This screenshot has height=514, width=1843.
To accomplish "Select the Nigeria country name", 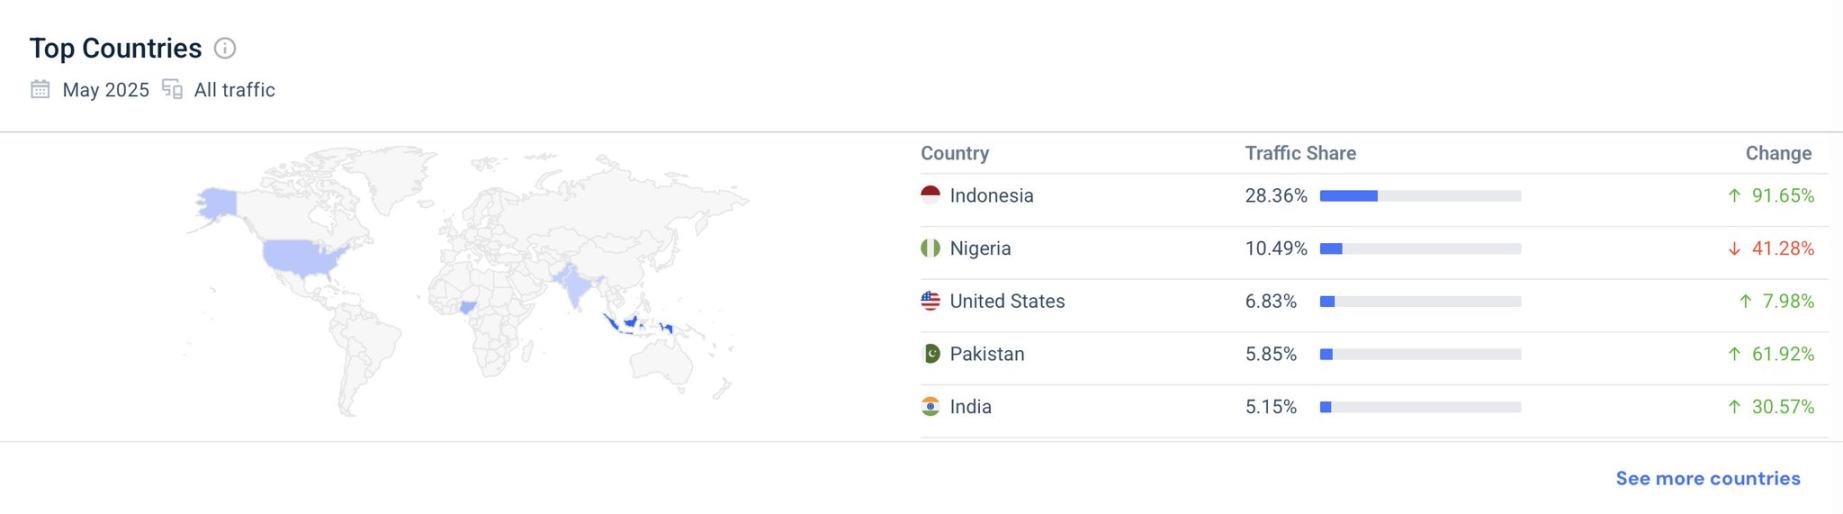I will (980, 248).
